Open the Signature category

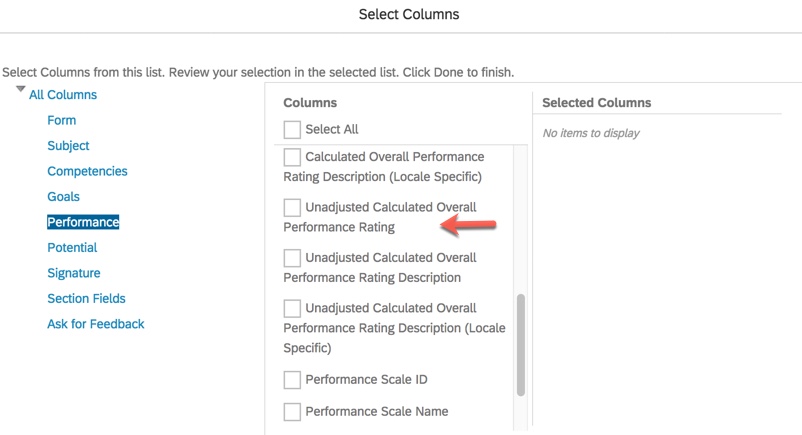point(74,273)
